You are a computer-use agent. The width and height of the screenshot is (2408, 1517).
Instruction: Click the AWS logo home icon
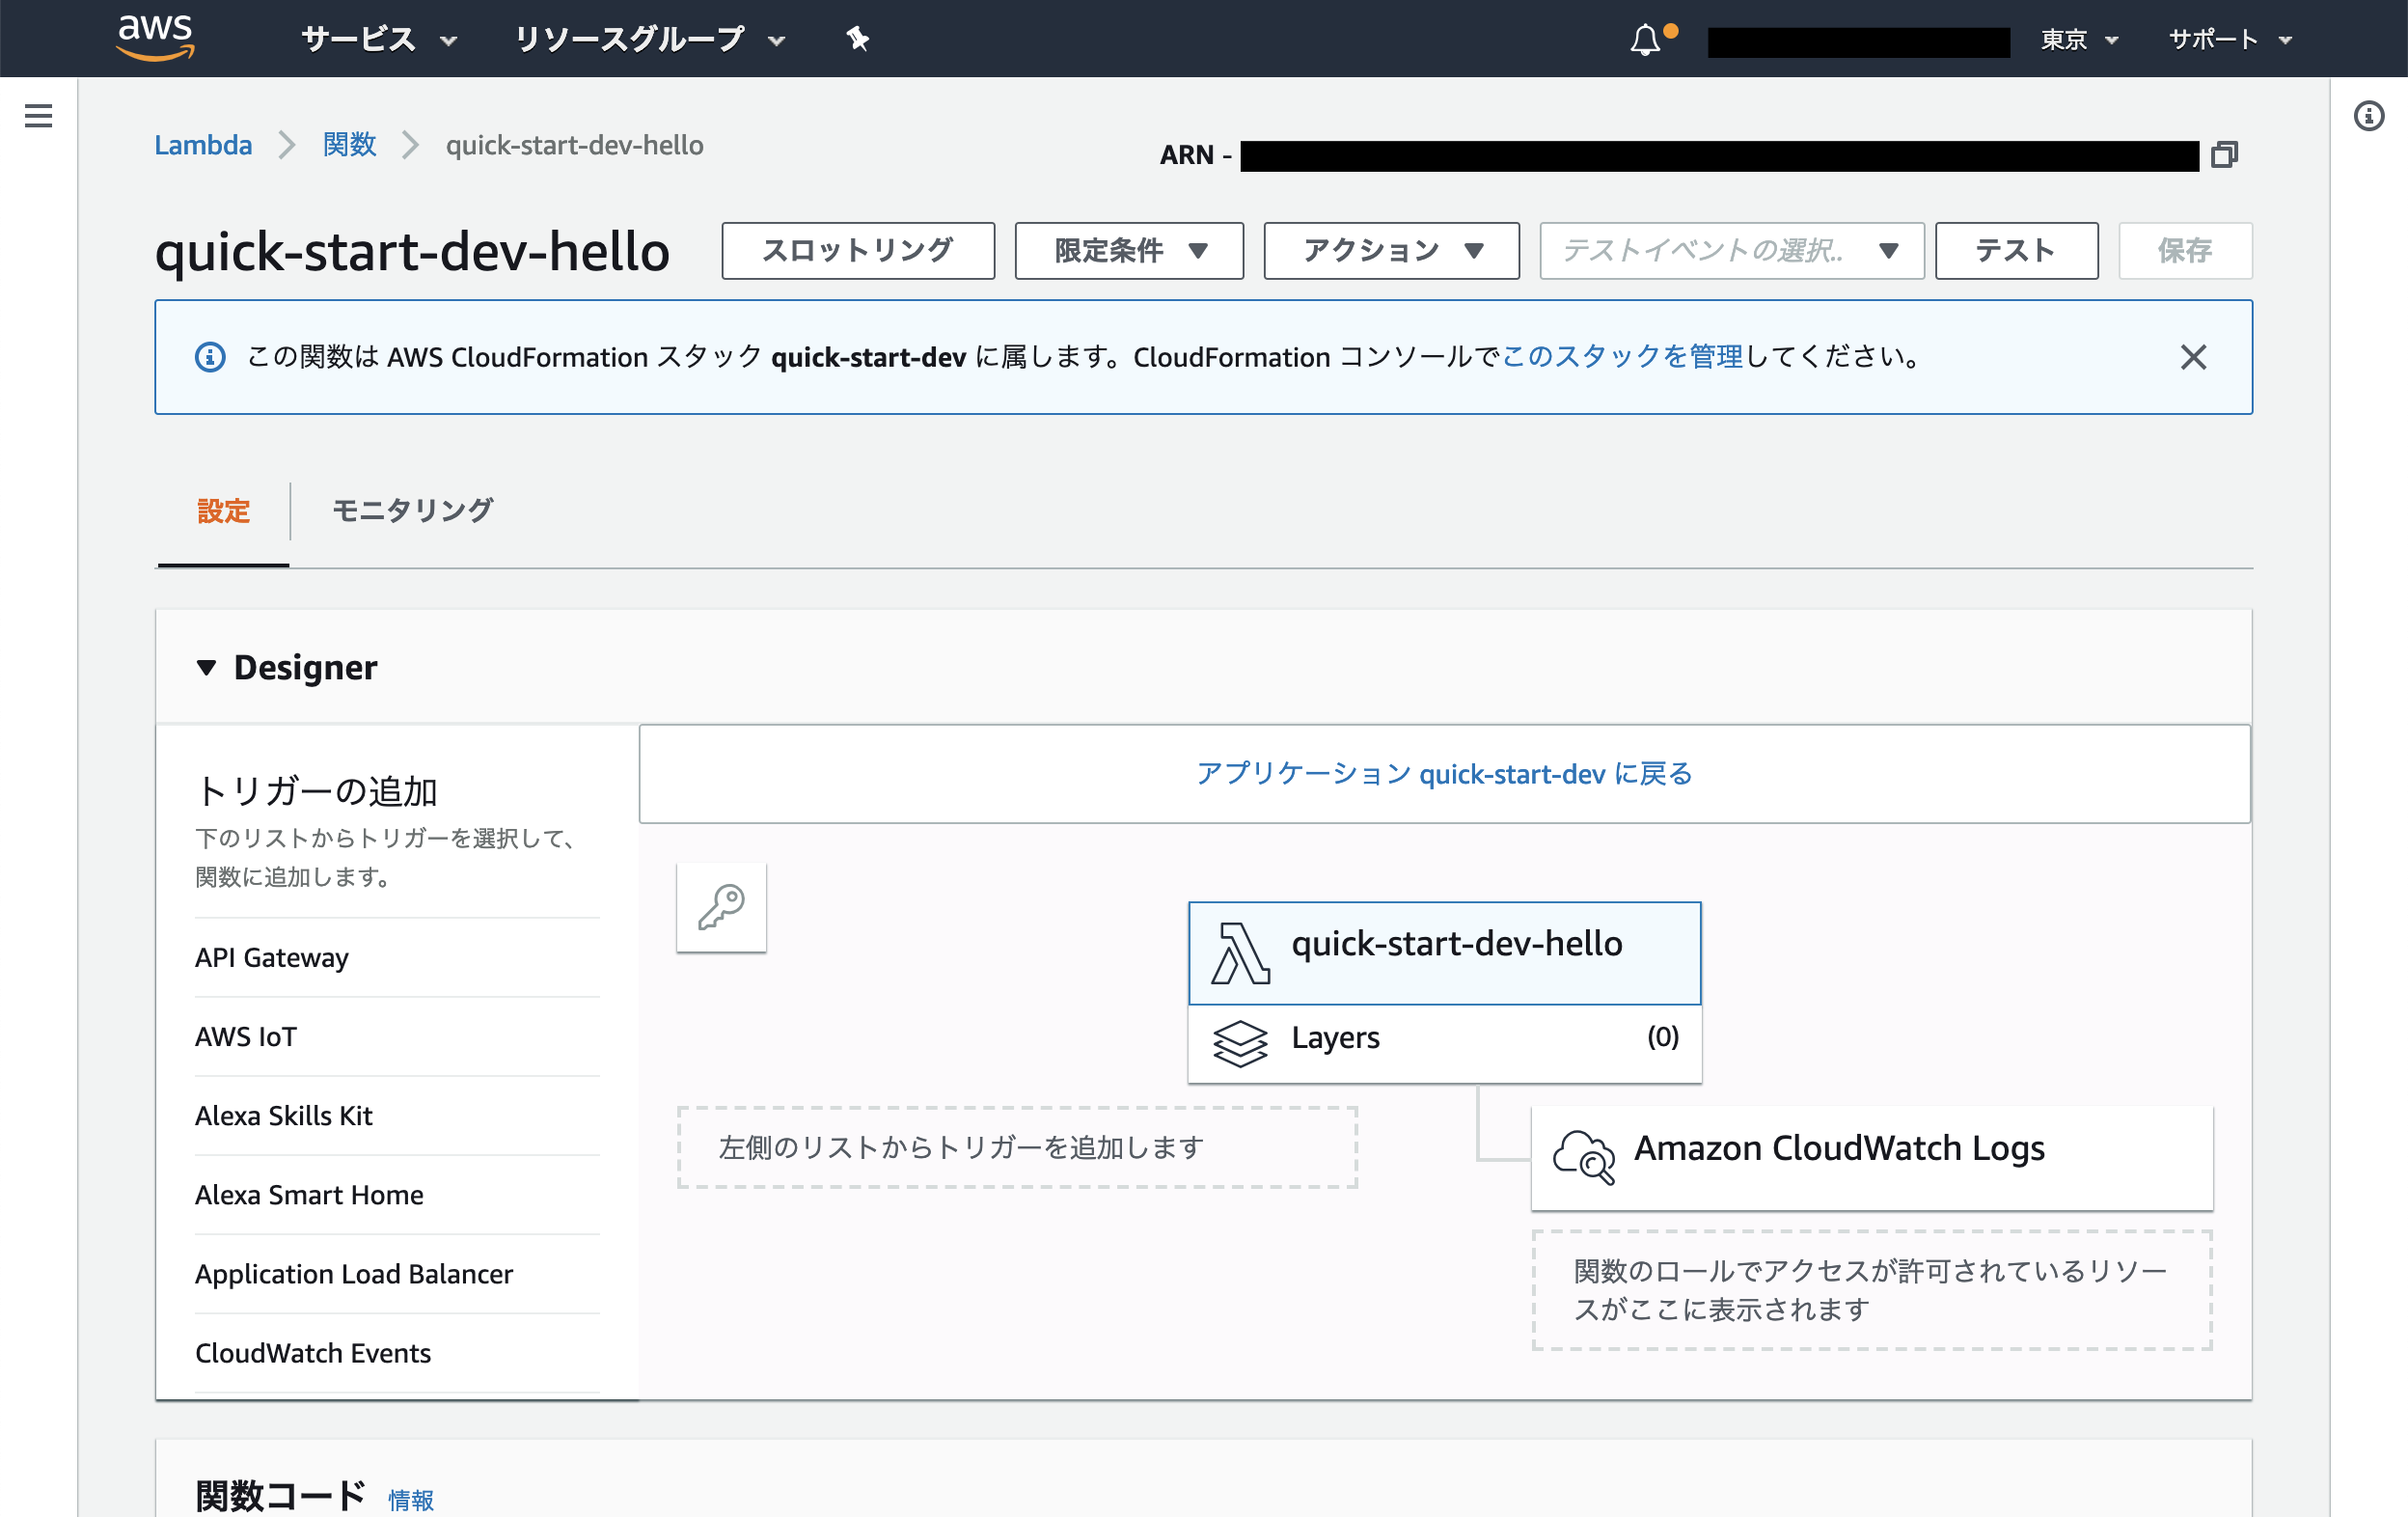tap(155, 38)
